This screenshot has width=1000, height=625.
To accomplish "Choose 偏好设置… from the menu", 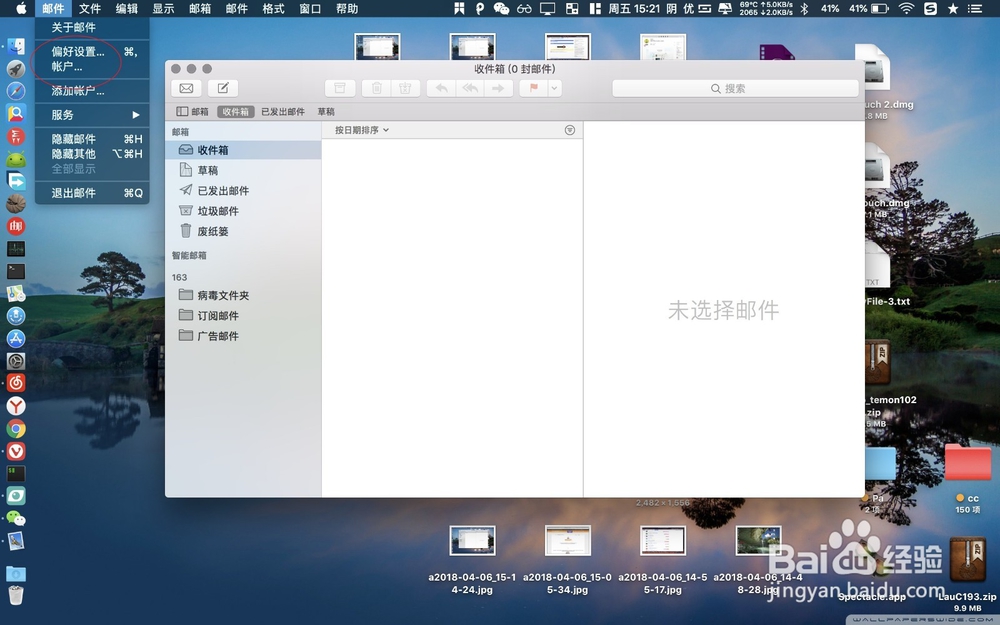I will (x=92, y=52).
